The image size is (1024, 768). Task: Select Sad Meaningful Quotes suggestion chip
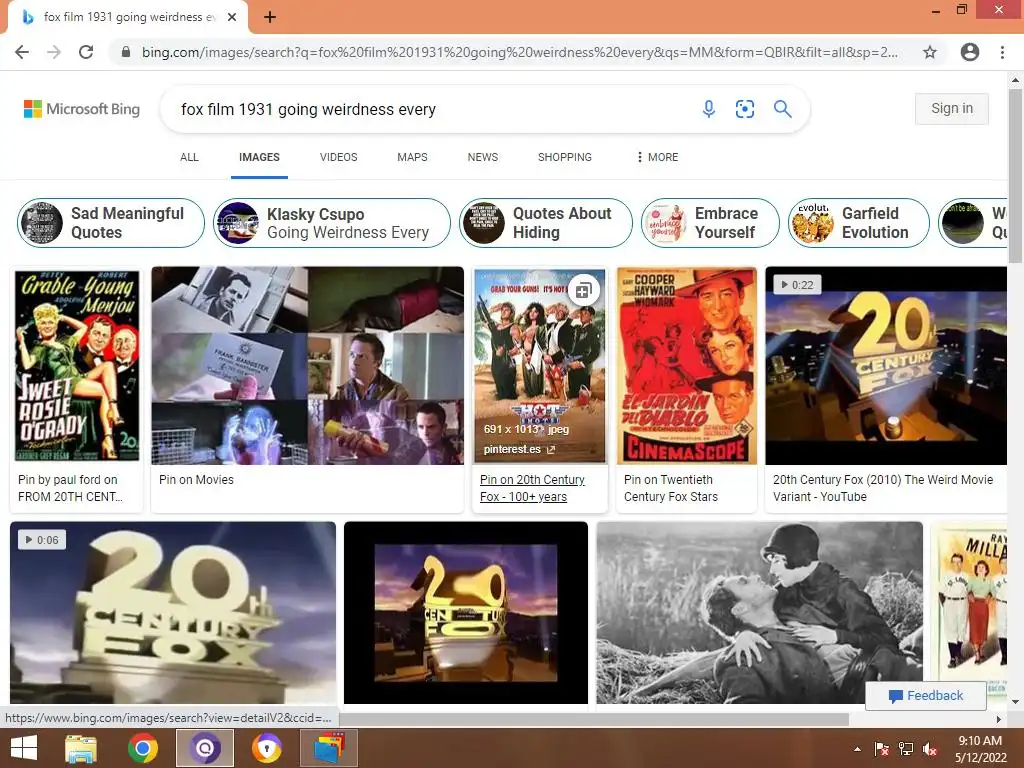pyautogui.click(x=110, y=223)
